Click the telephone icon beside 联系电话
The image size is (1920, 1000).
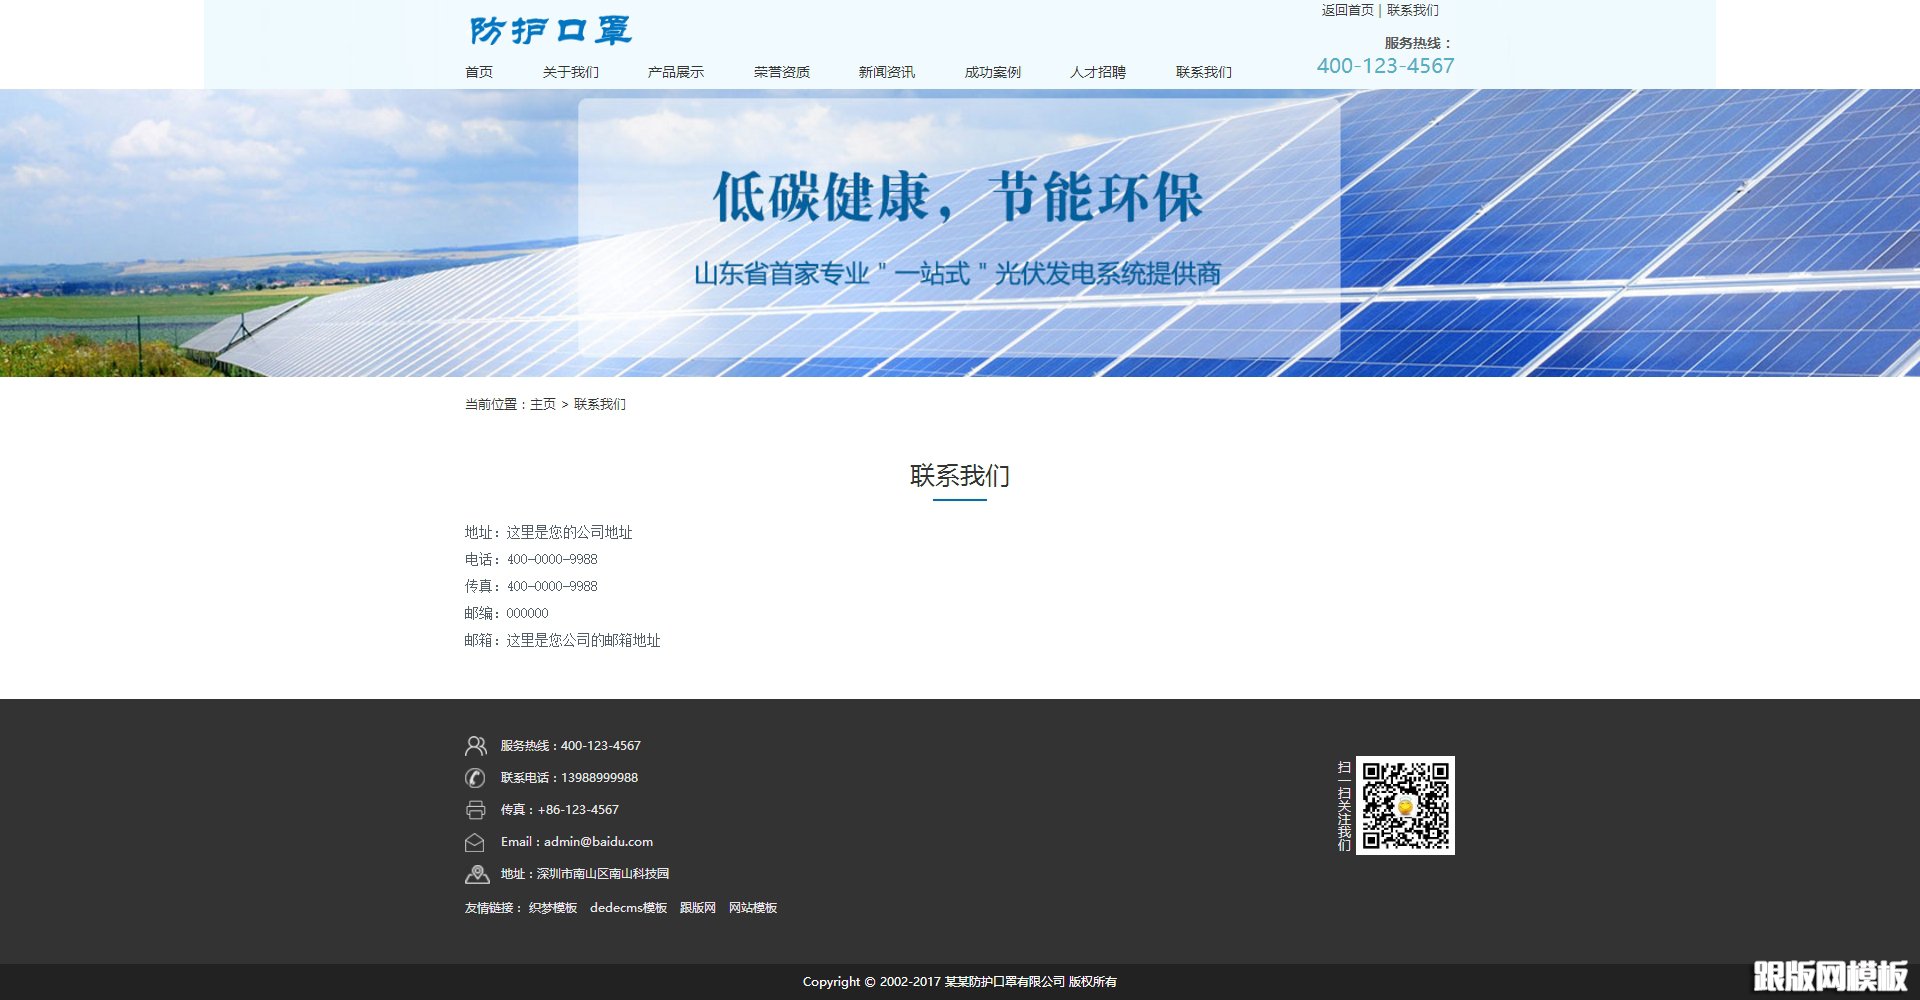tap(474, 777)
